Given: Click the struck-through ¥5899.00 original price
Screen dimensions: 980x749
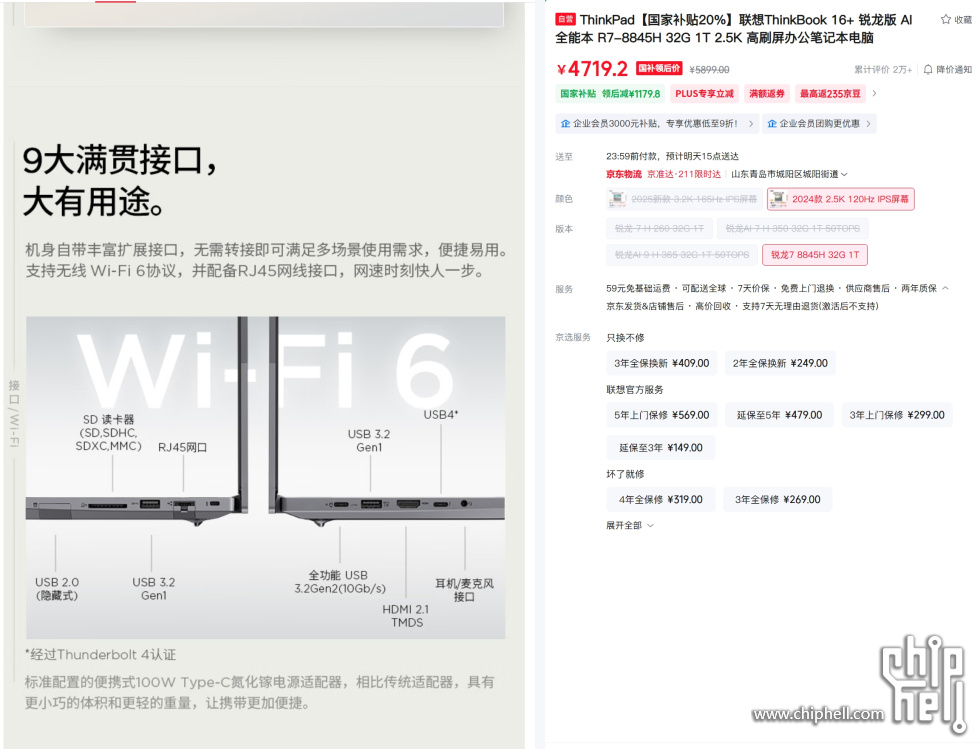Looking at the screenshot, I should (x=709, y=70).
